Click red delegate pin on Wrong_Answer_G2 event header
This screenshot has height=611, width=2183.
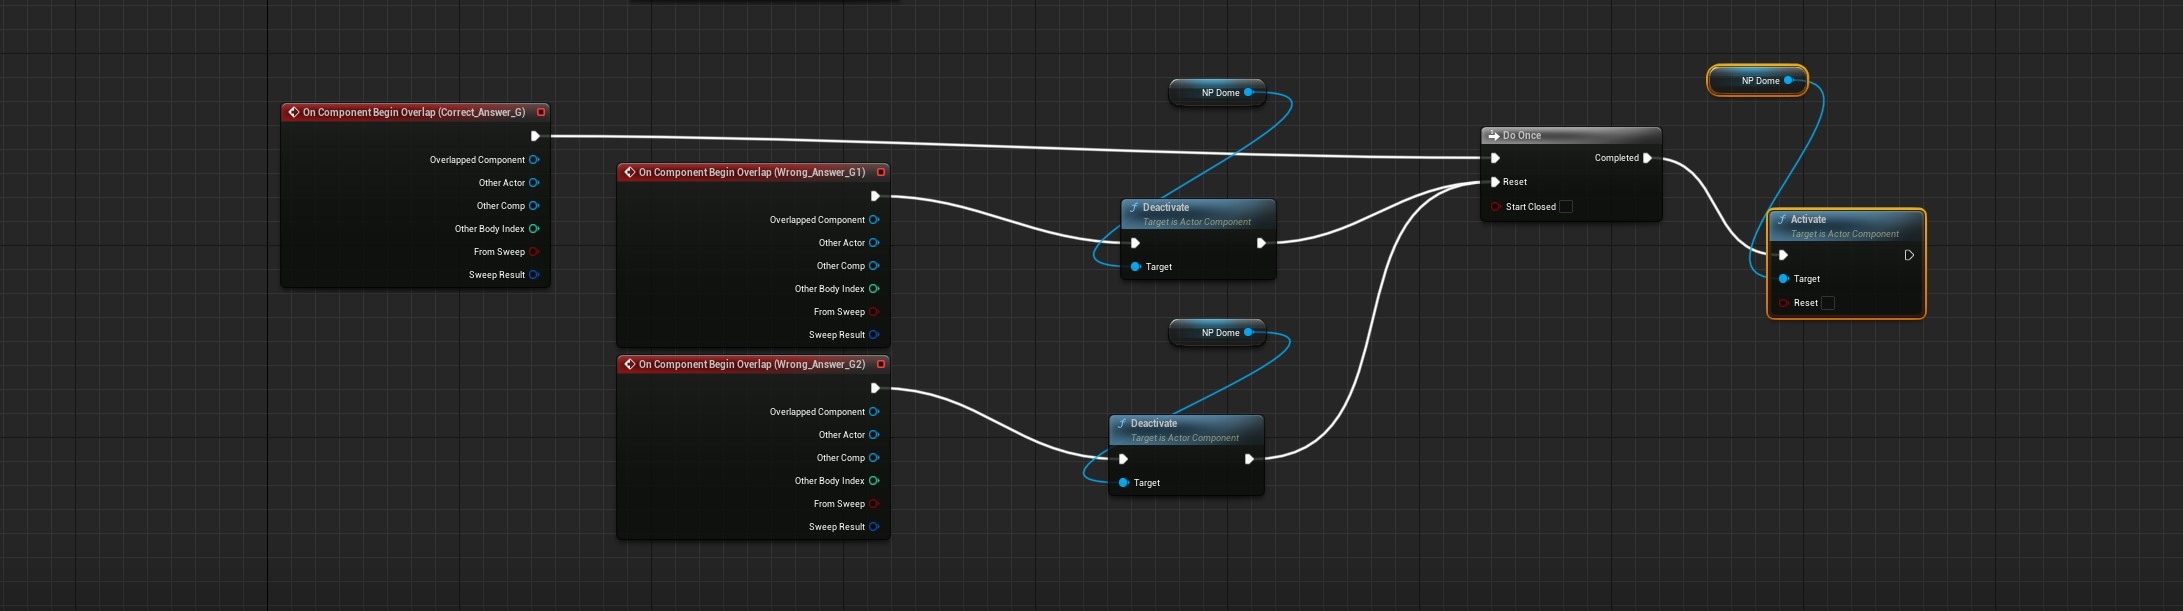[881, 364]
